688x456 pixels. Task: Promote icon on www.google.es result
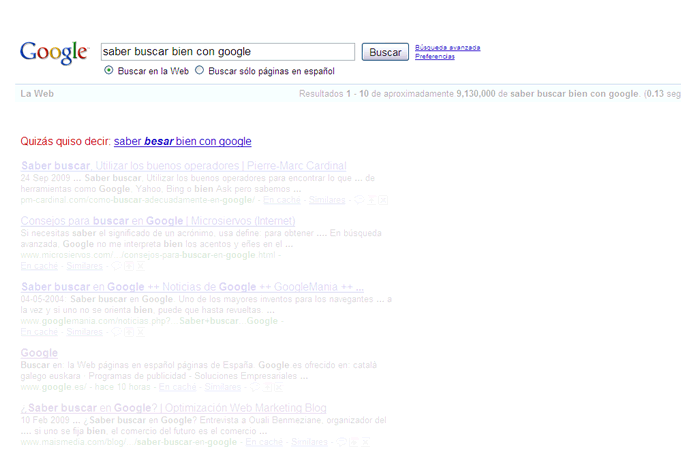click(267, 387)
